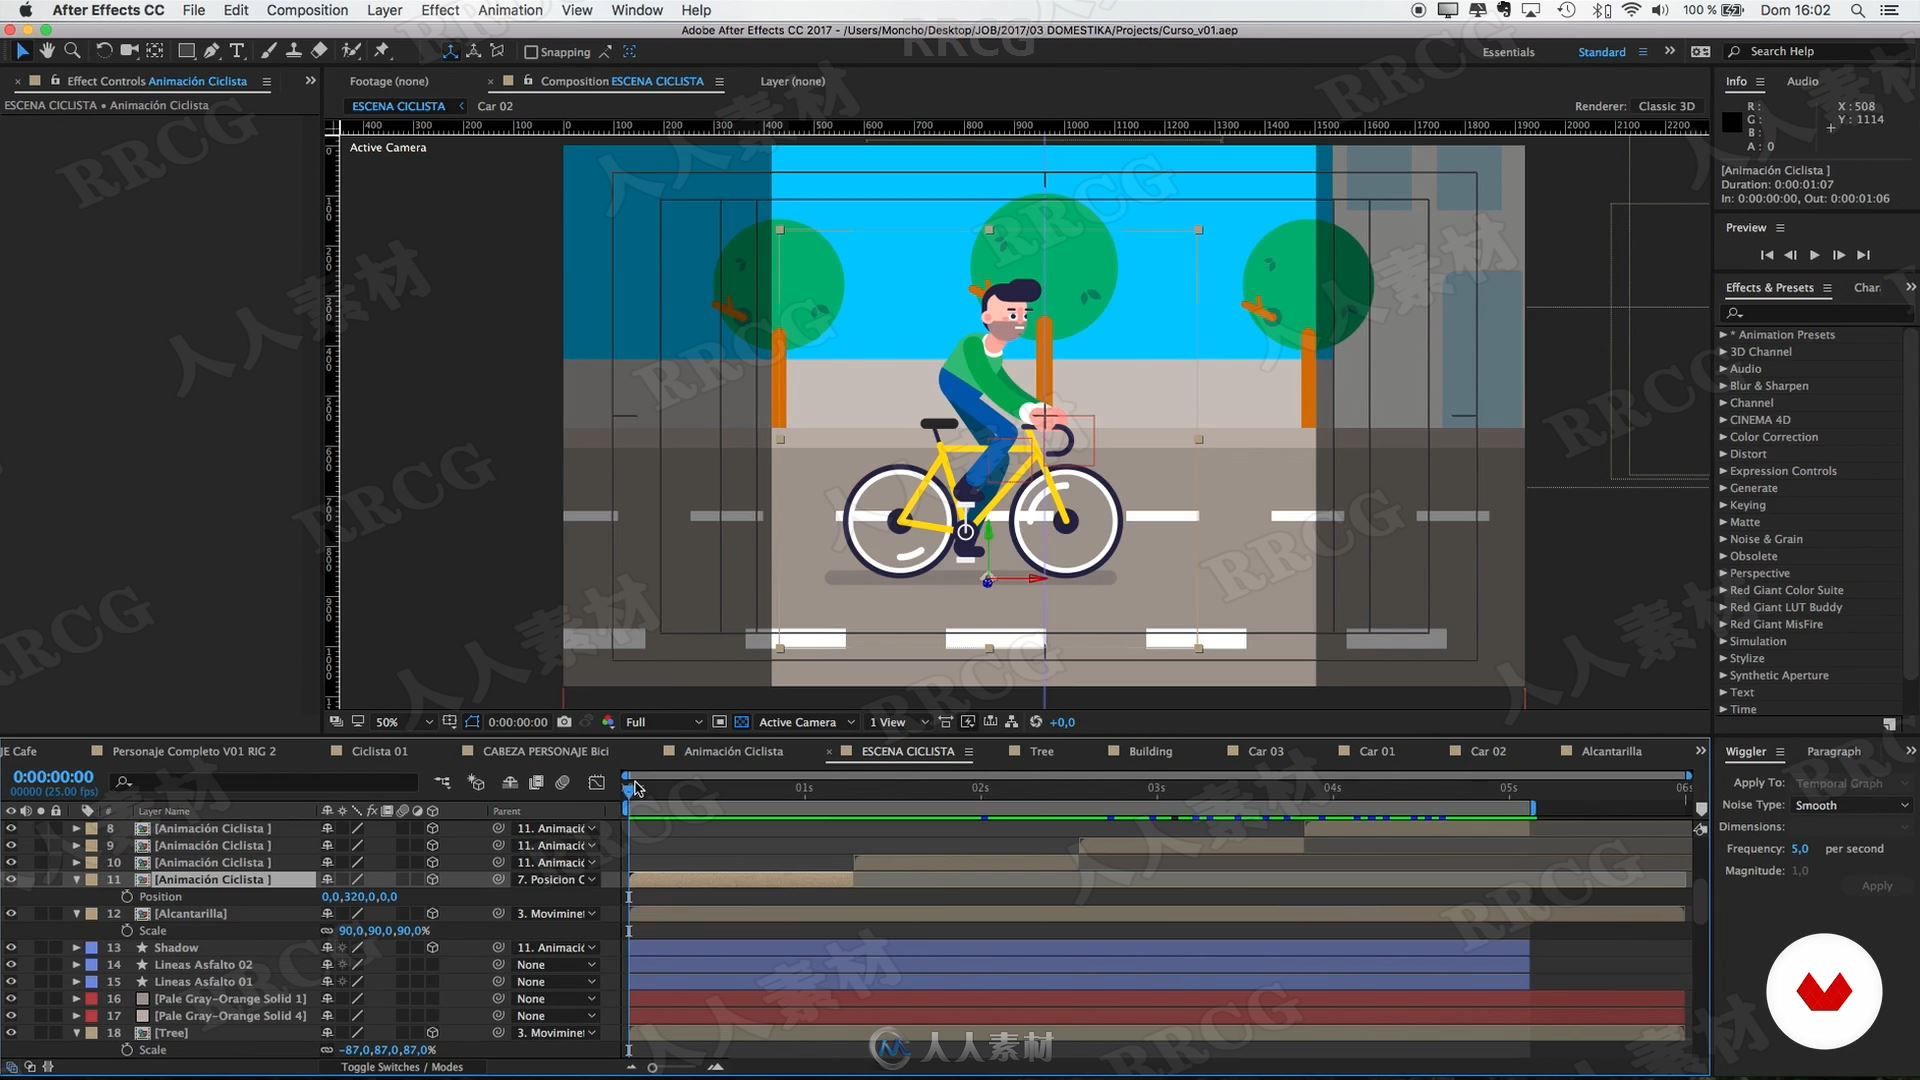Click the RAM Preview play button
1920x1080 pixels.
pos(1813,255)
